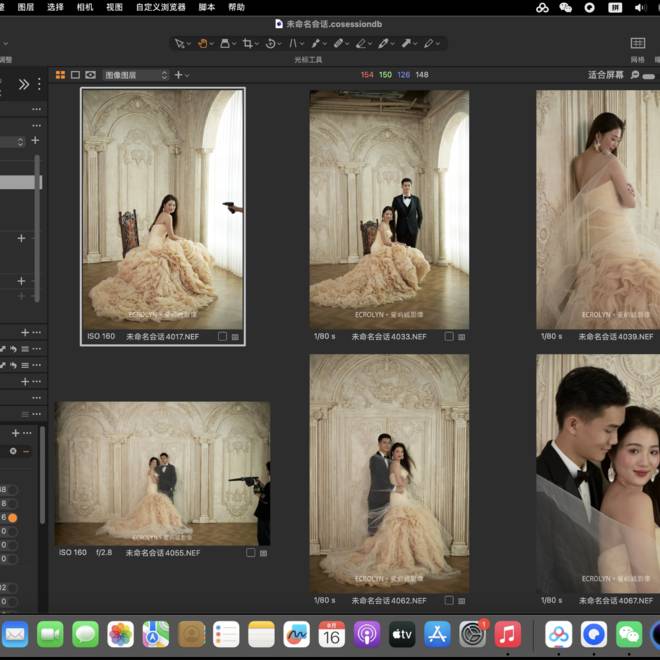This screenshot has height=660, width=660.
Task: Turn off the orange enabled toggle
Action: 12,518
